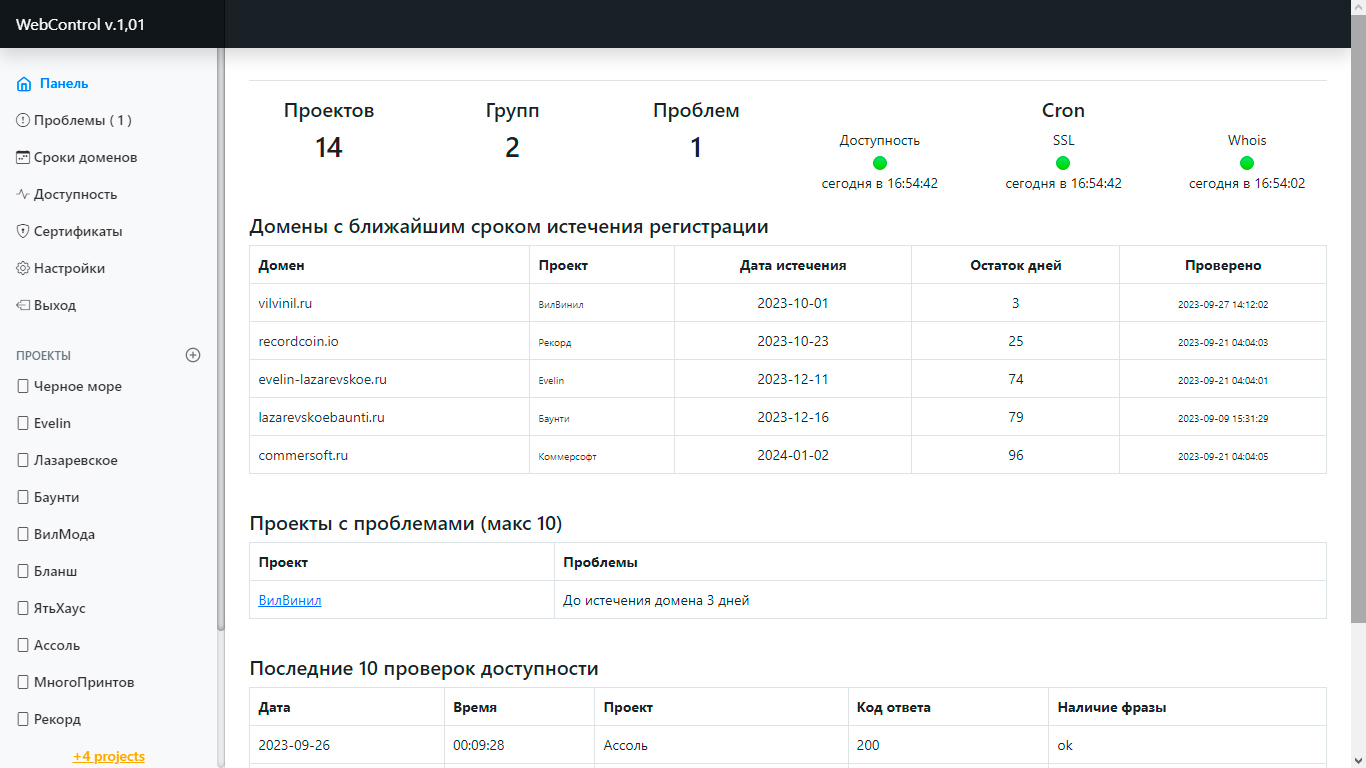Go to Сроки доменов menu section

85,157
